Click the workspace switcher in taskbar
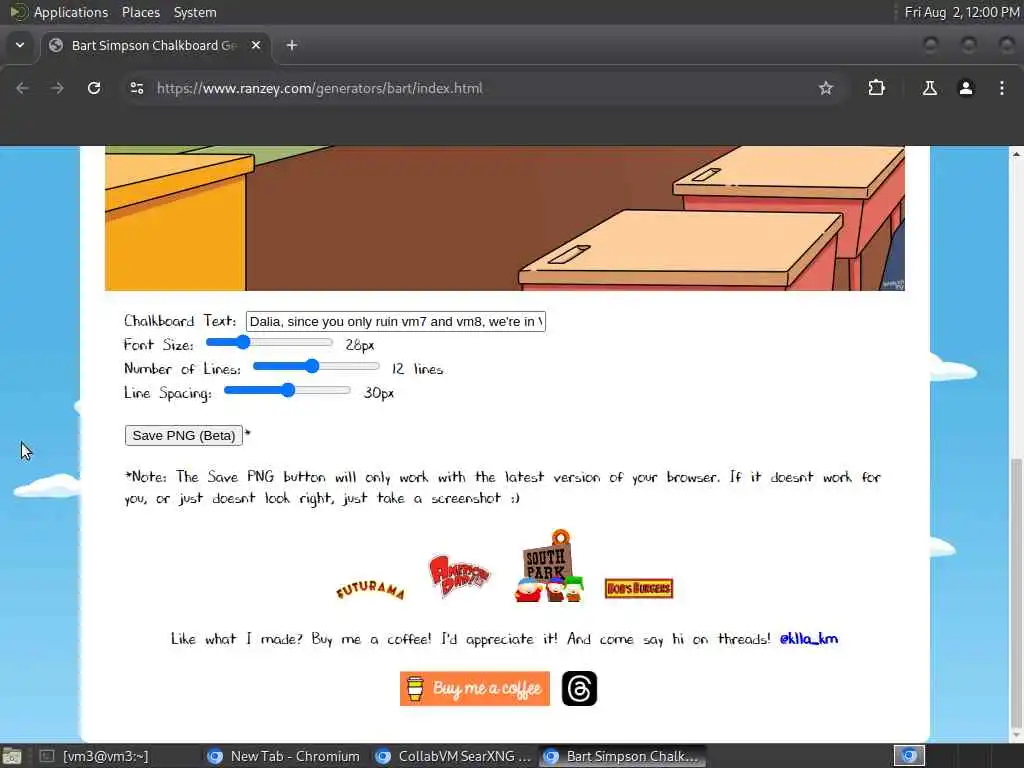Viewport: 1024px width, 768px height. click(x=909, y=756)
